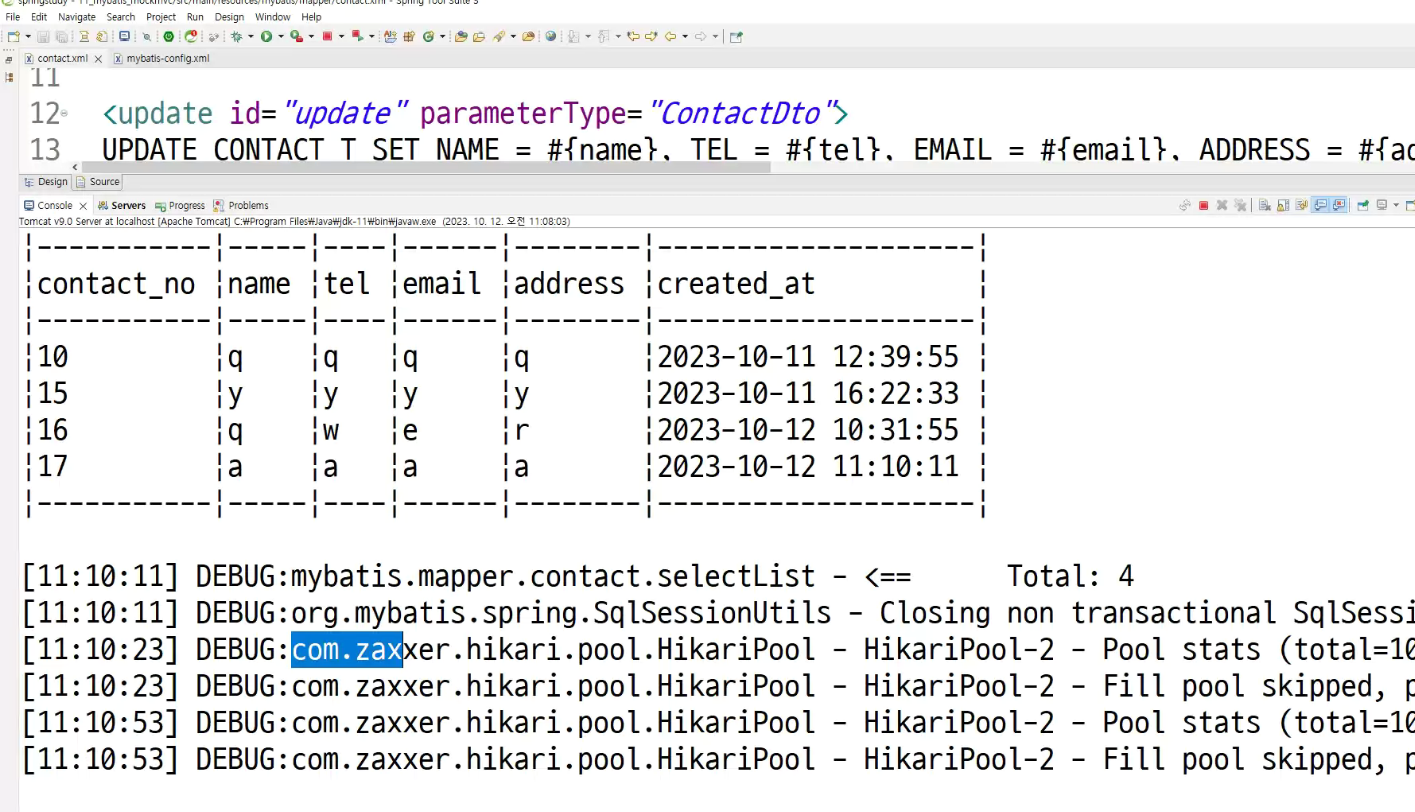This screenshot has width=1415, height=812.
Task: Switch to the Design editor tab
Action: pyautogui.click(x=46, y=182)
